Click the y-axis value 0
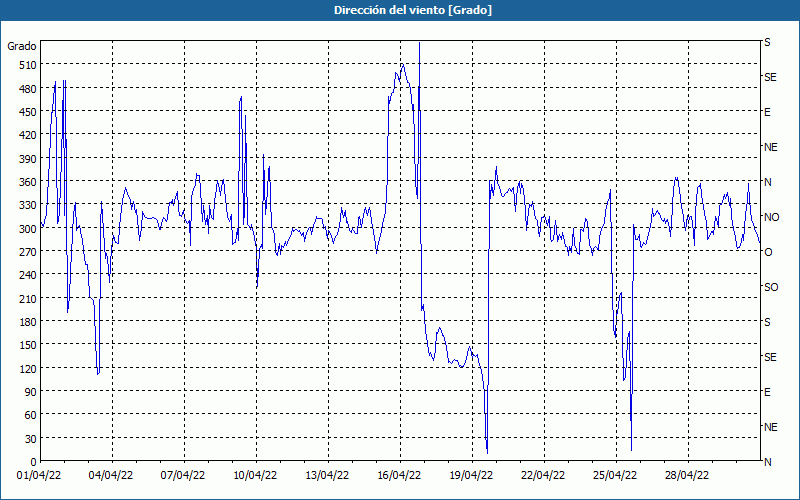800x500 pixels. (34, 462)
